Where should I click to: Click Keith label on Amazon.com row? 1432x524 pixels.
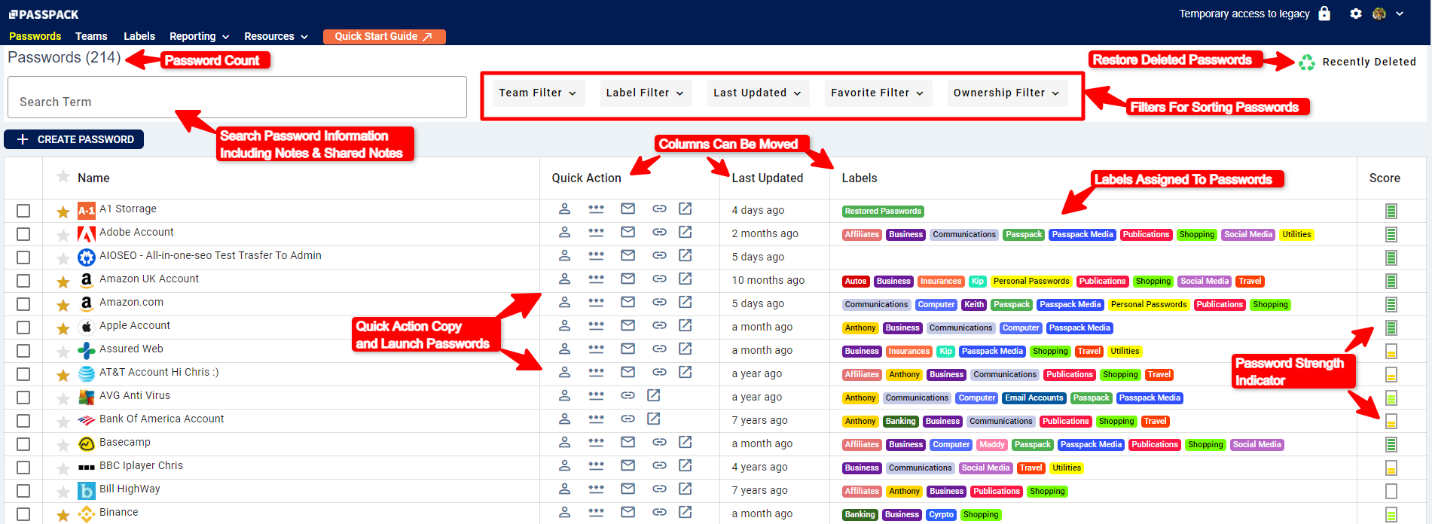(973, 305)
